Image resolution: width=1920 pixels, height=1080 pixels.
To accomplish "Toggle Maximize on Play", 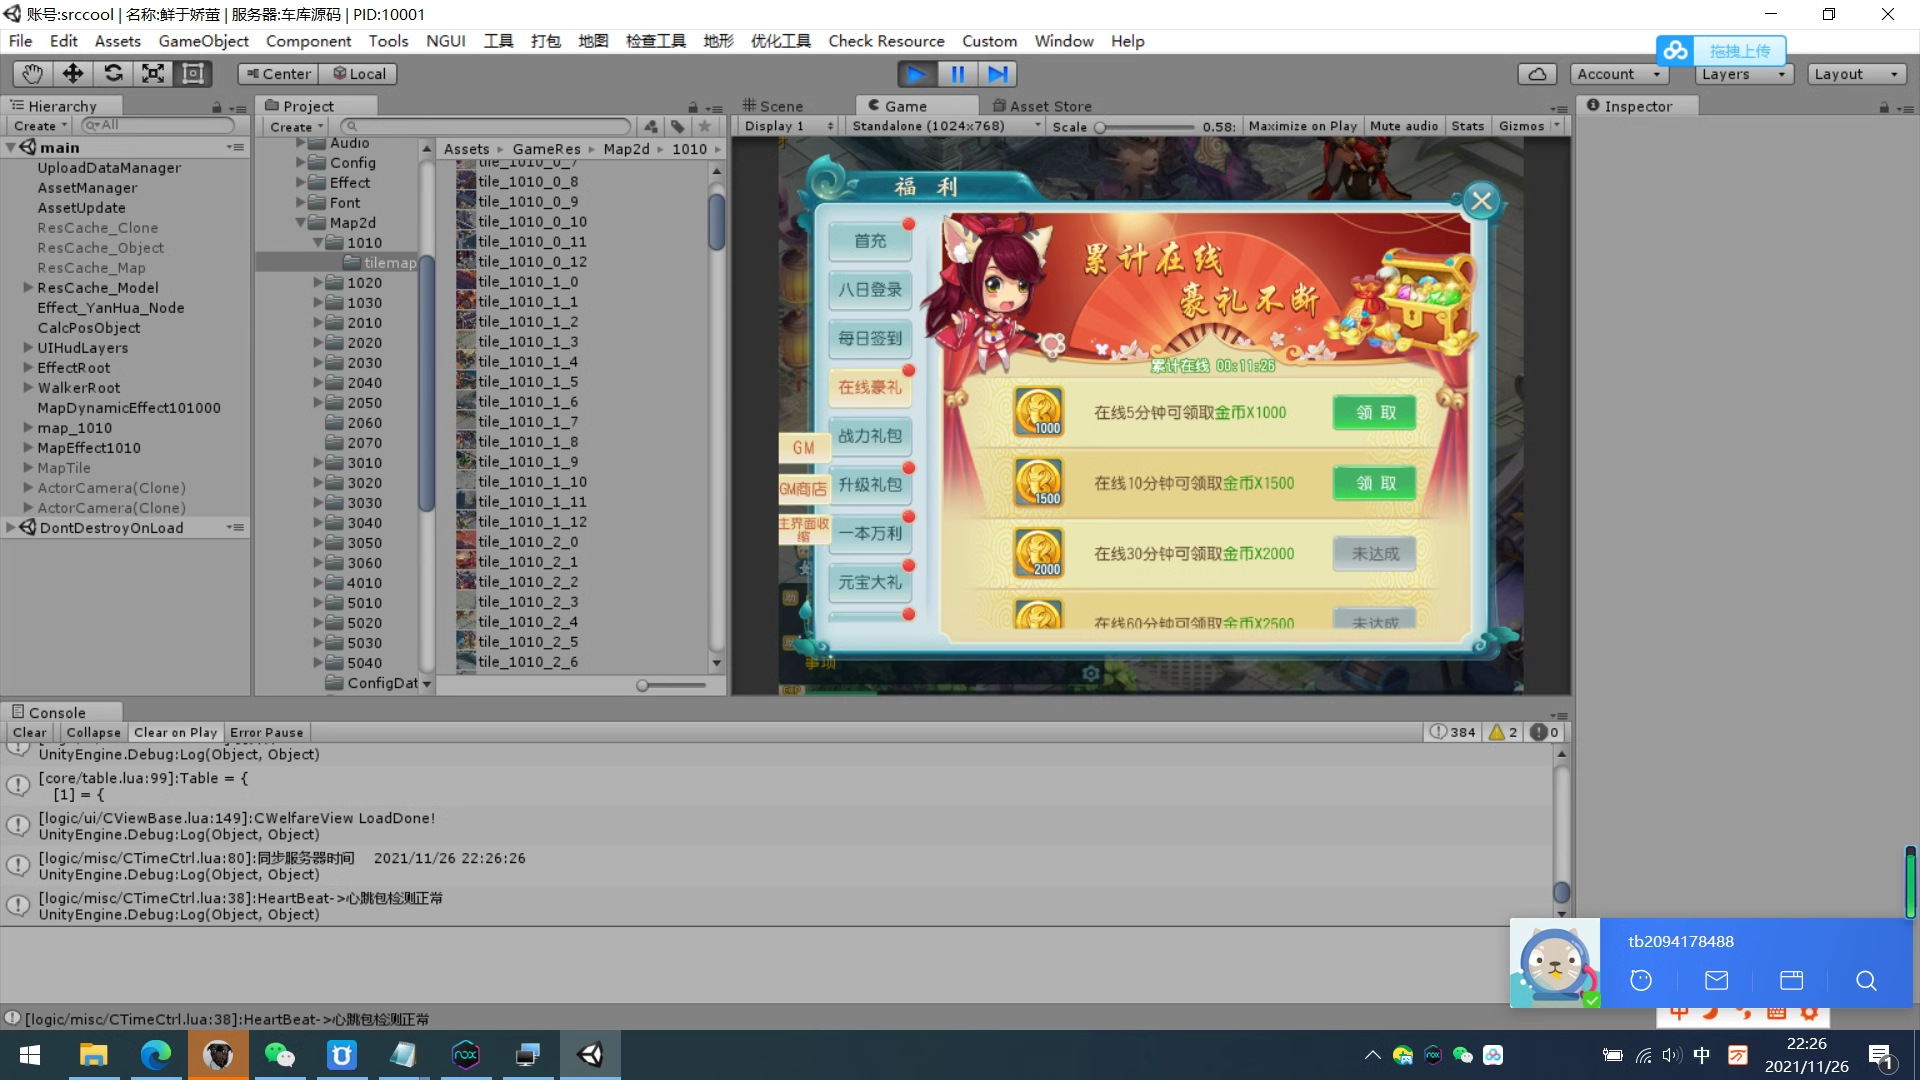I will coord(1302,126).
